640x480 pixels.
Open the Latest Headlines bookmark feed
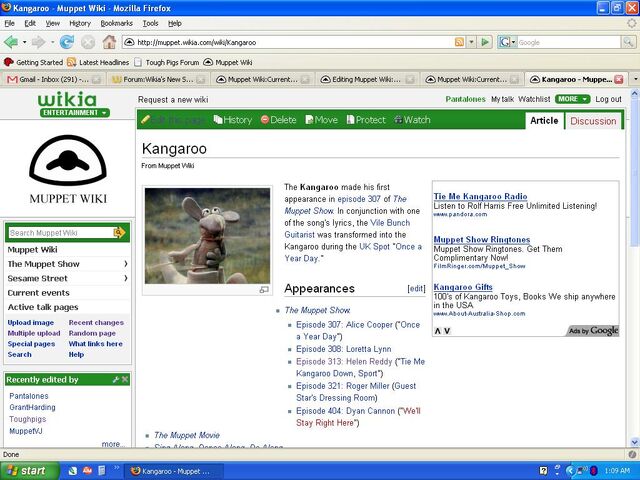click(98, 62)
